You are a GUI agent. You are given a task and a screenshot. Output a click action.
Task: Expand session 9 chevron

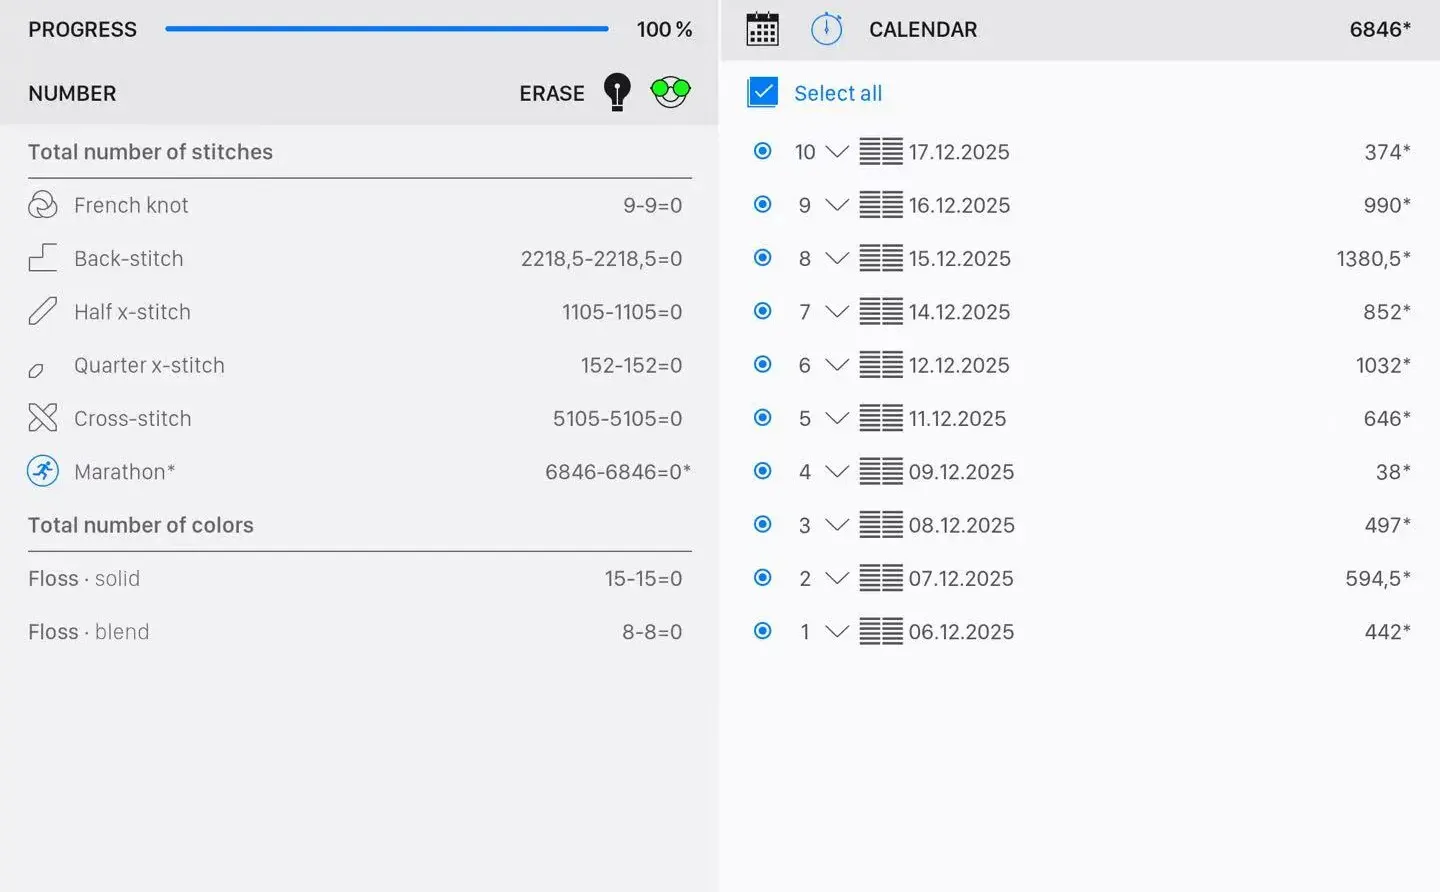pyautogui.click(x=837, y=205)
